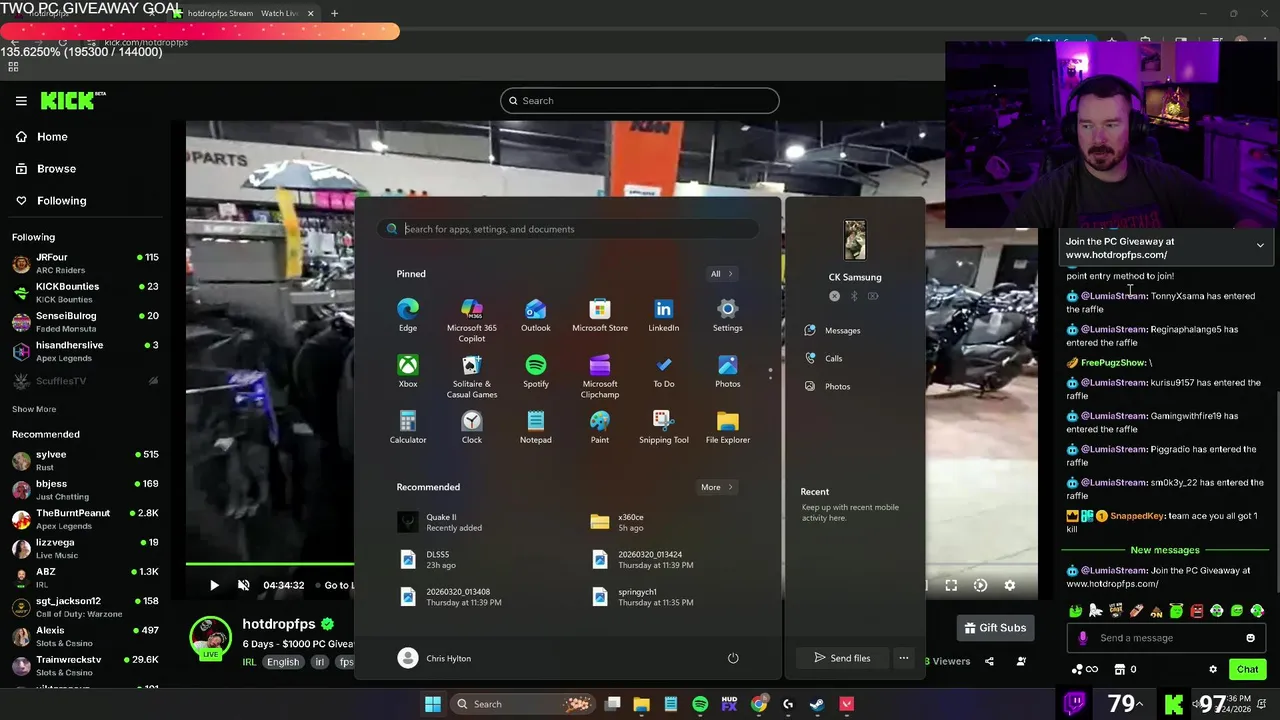Image resolution: width=1280 pixels, height=720 pixels.
Task: Open Settings from pinned apps
Action: point(728,315)
